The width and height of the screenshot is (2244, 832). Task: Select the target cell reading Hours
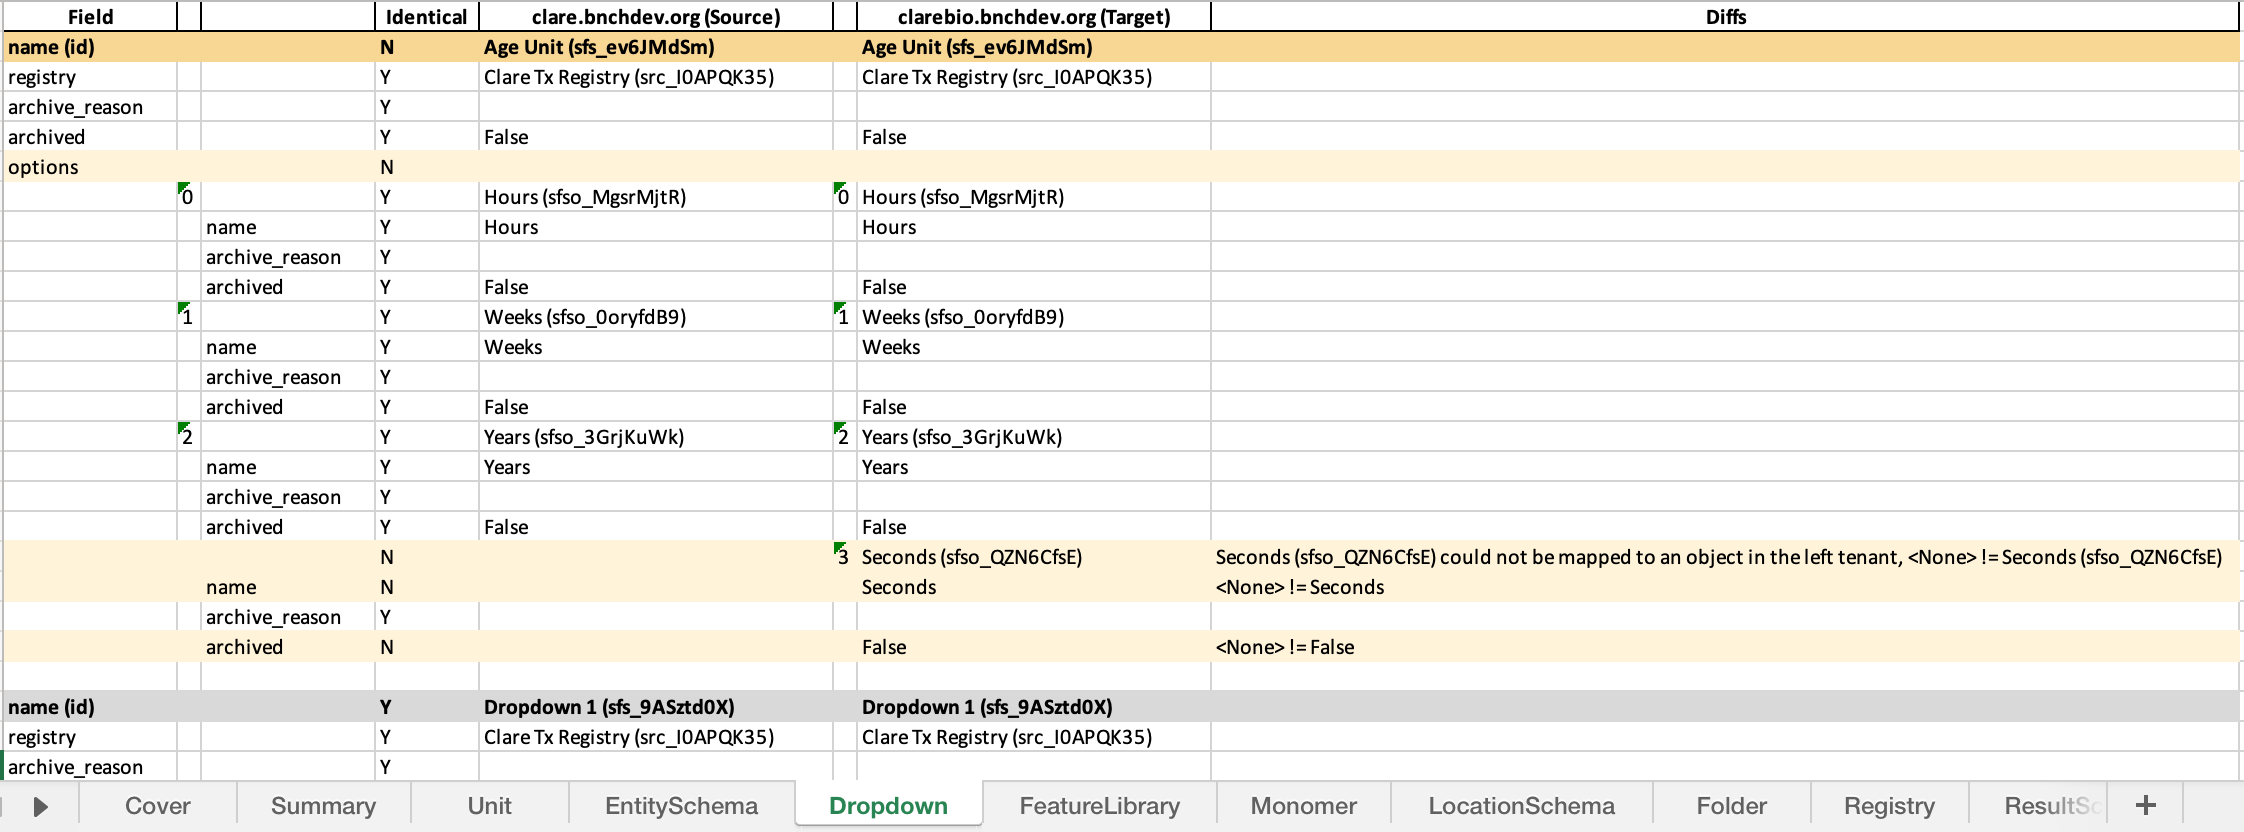pos(1033,227)
